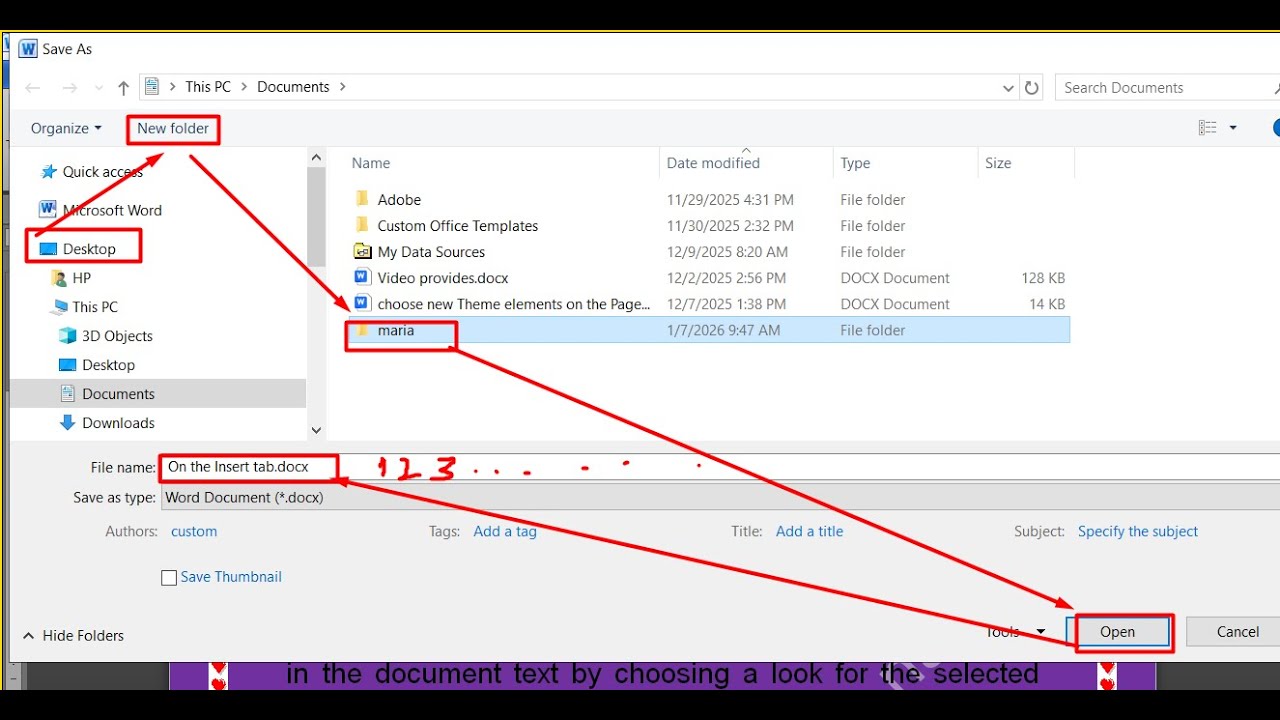1280x720 pixels.
Task: Open the Tools dropdown menu
Action: pyautogui.click(x=1015, y=632)
